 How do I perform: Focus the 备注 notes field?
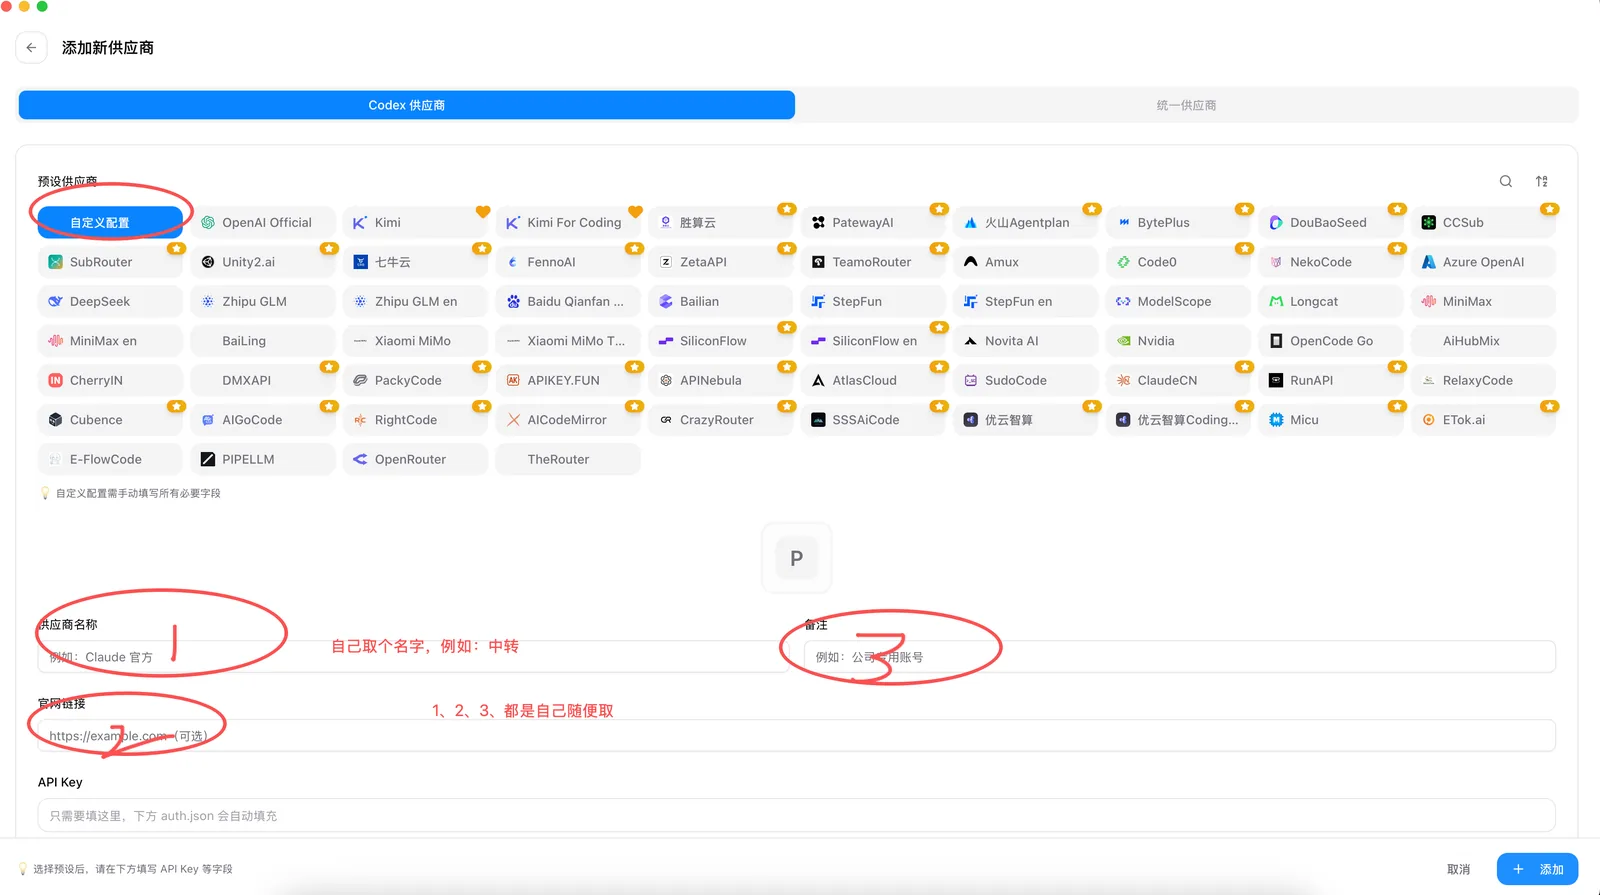click(1180, 657)
